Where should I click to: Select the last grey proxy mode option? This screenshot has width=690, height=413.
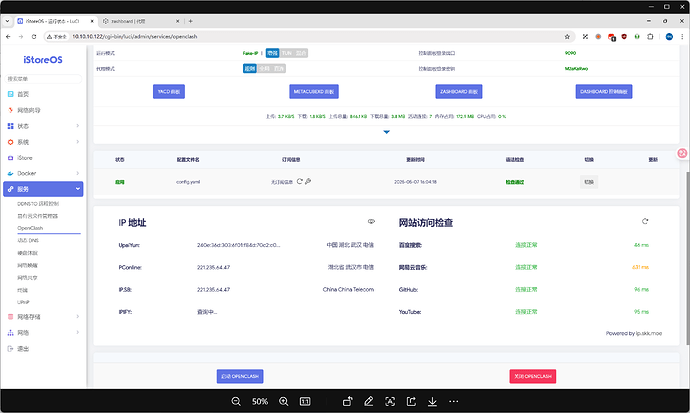(x=279, y=69)
